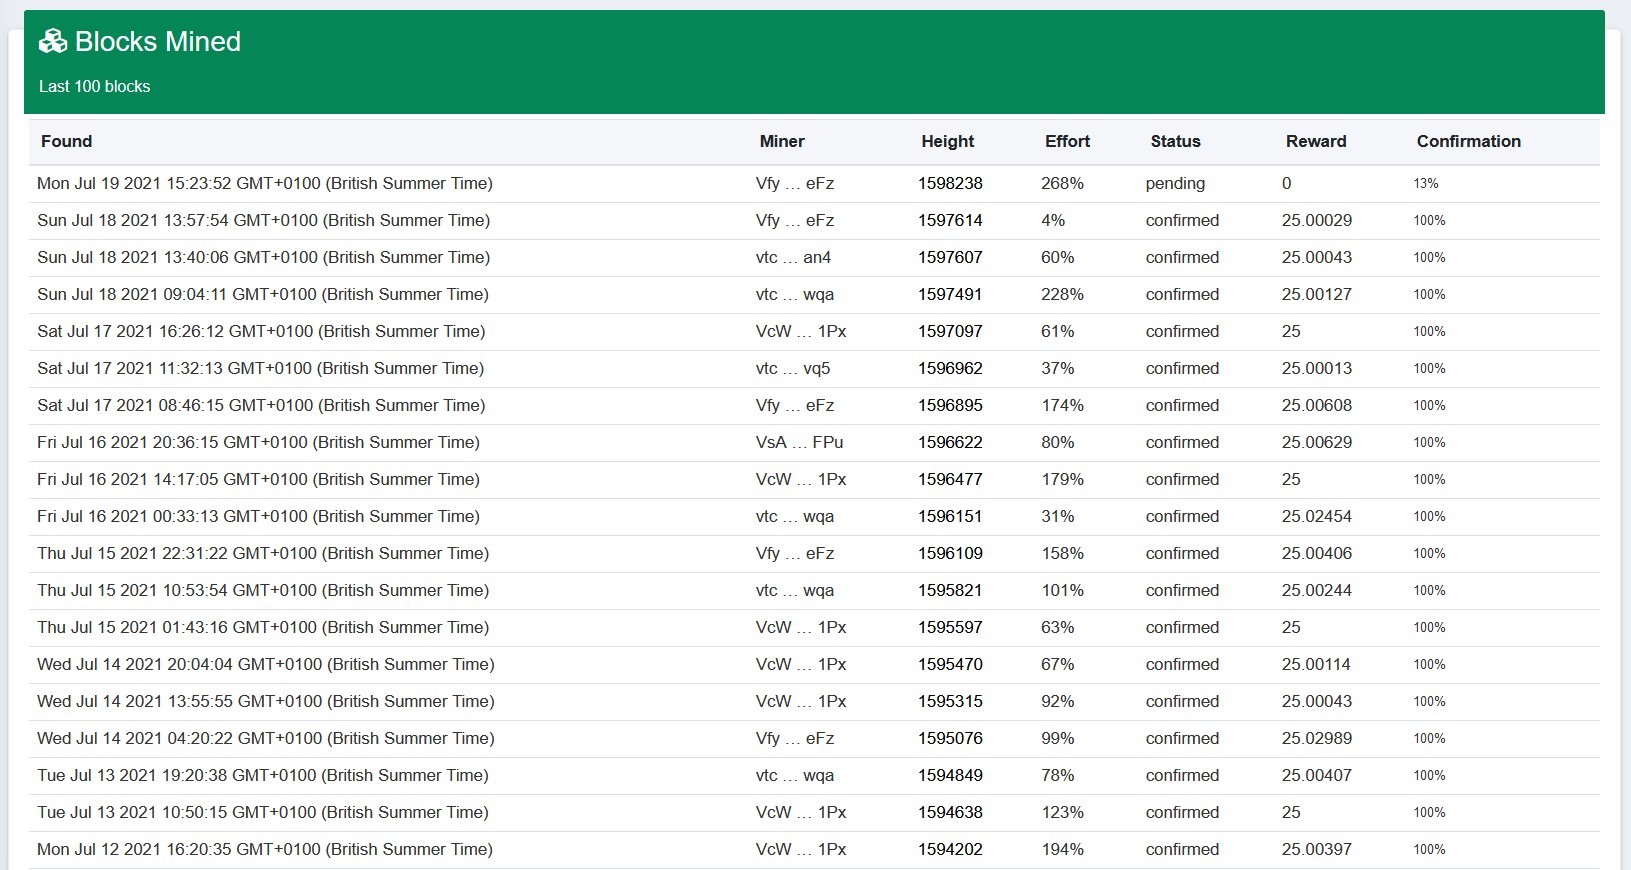
Task: Click reward value 25.00608
Action: coord(1316,405)
